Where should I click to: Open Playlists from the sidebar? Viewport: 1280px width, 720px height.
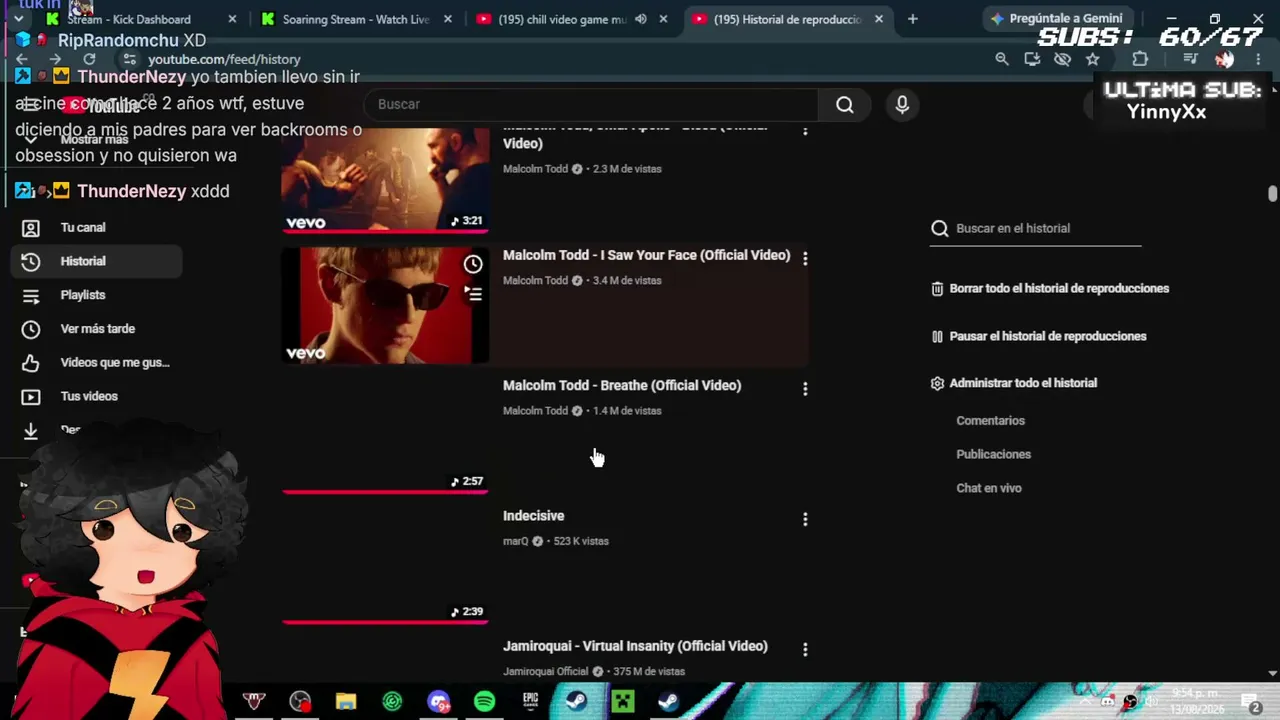pos(97,295)
